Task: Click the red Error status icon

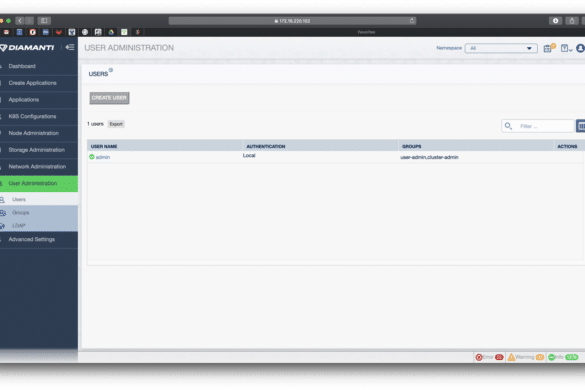Action: pos(479,357)
